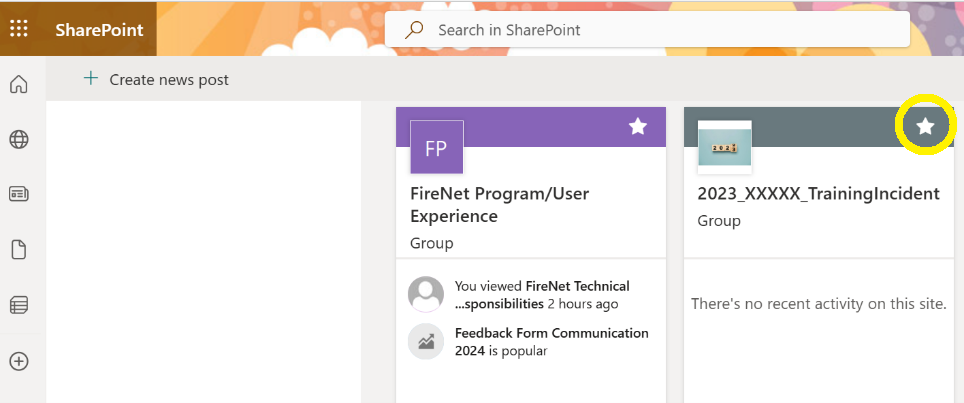Unfollow FireNet Program site using star

pyautogui.click(x=637, y=126)
